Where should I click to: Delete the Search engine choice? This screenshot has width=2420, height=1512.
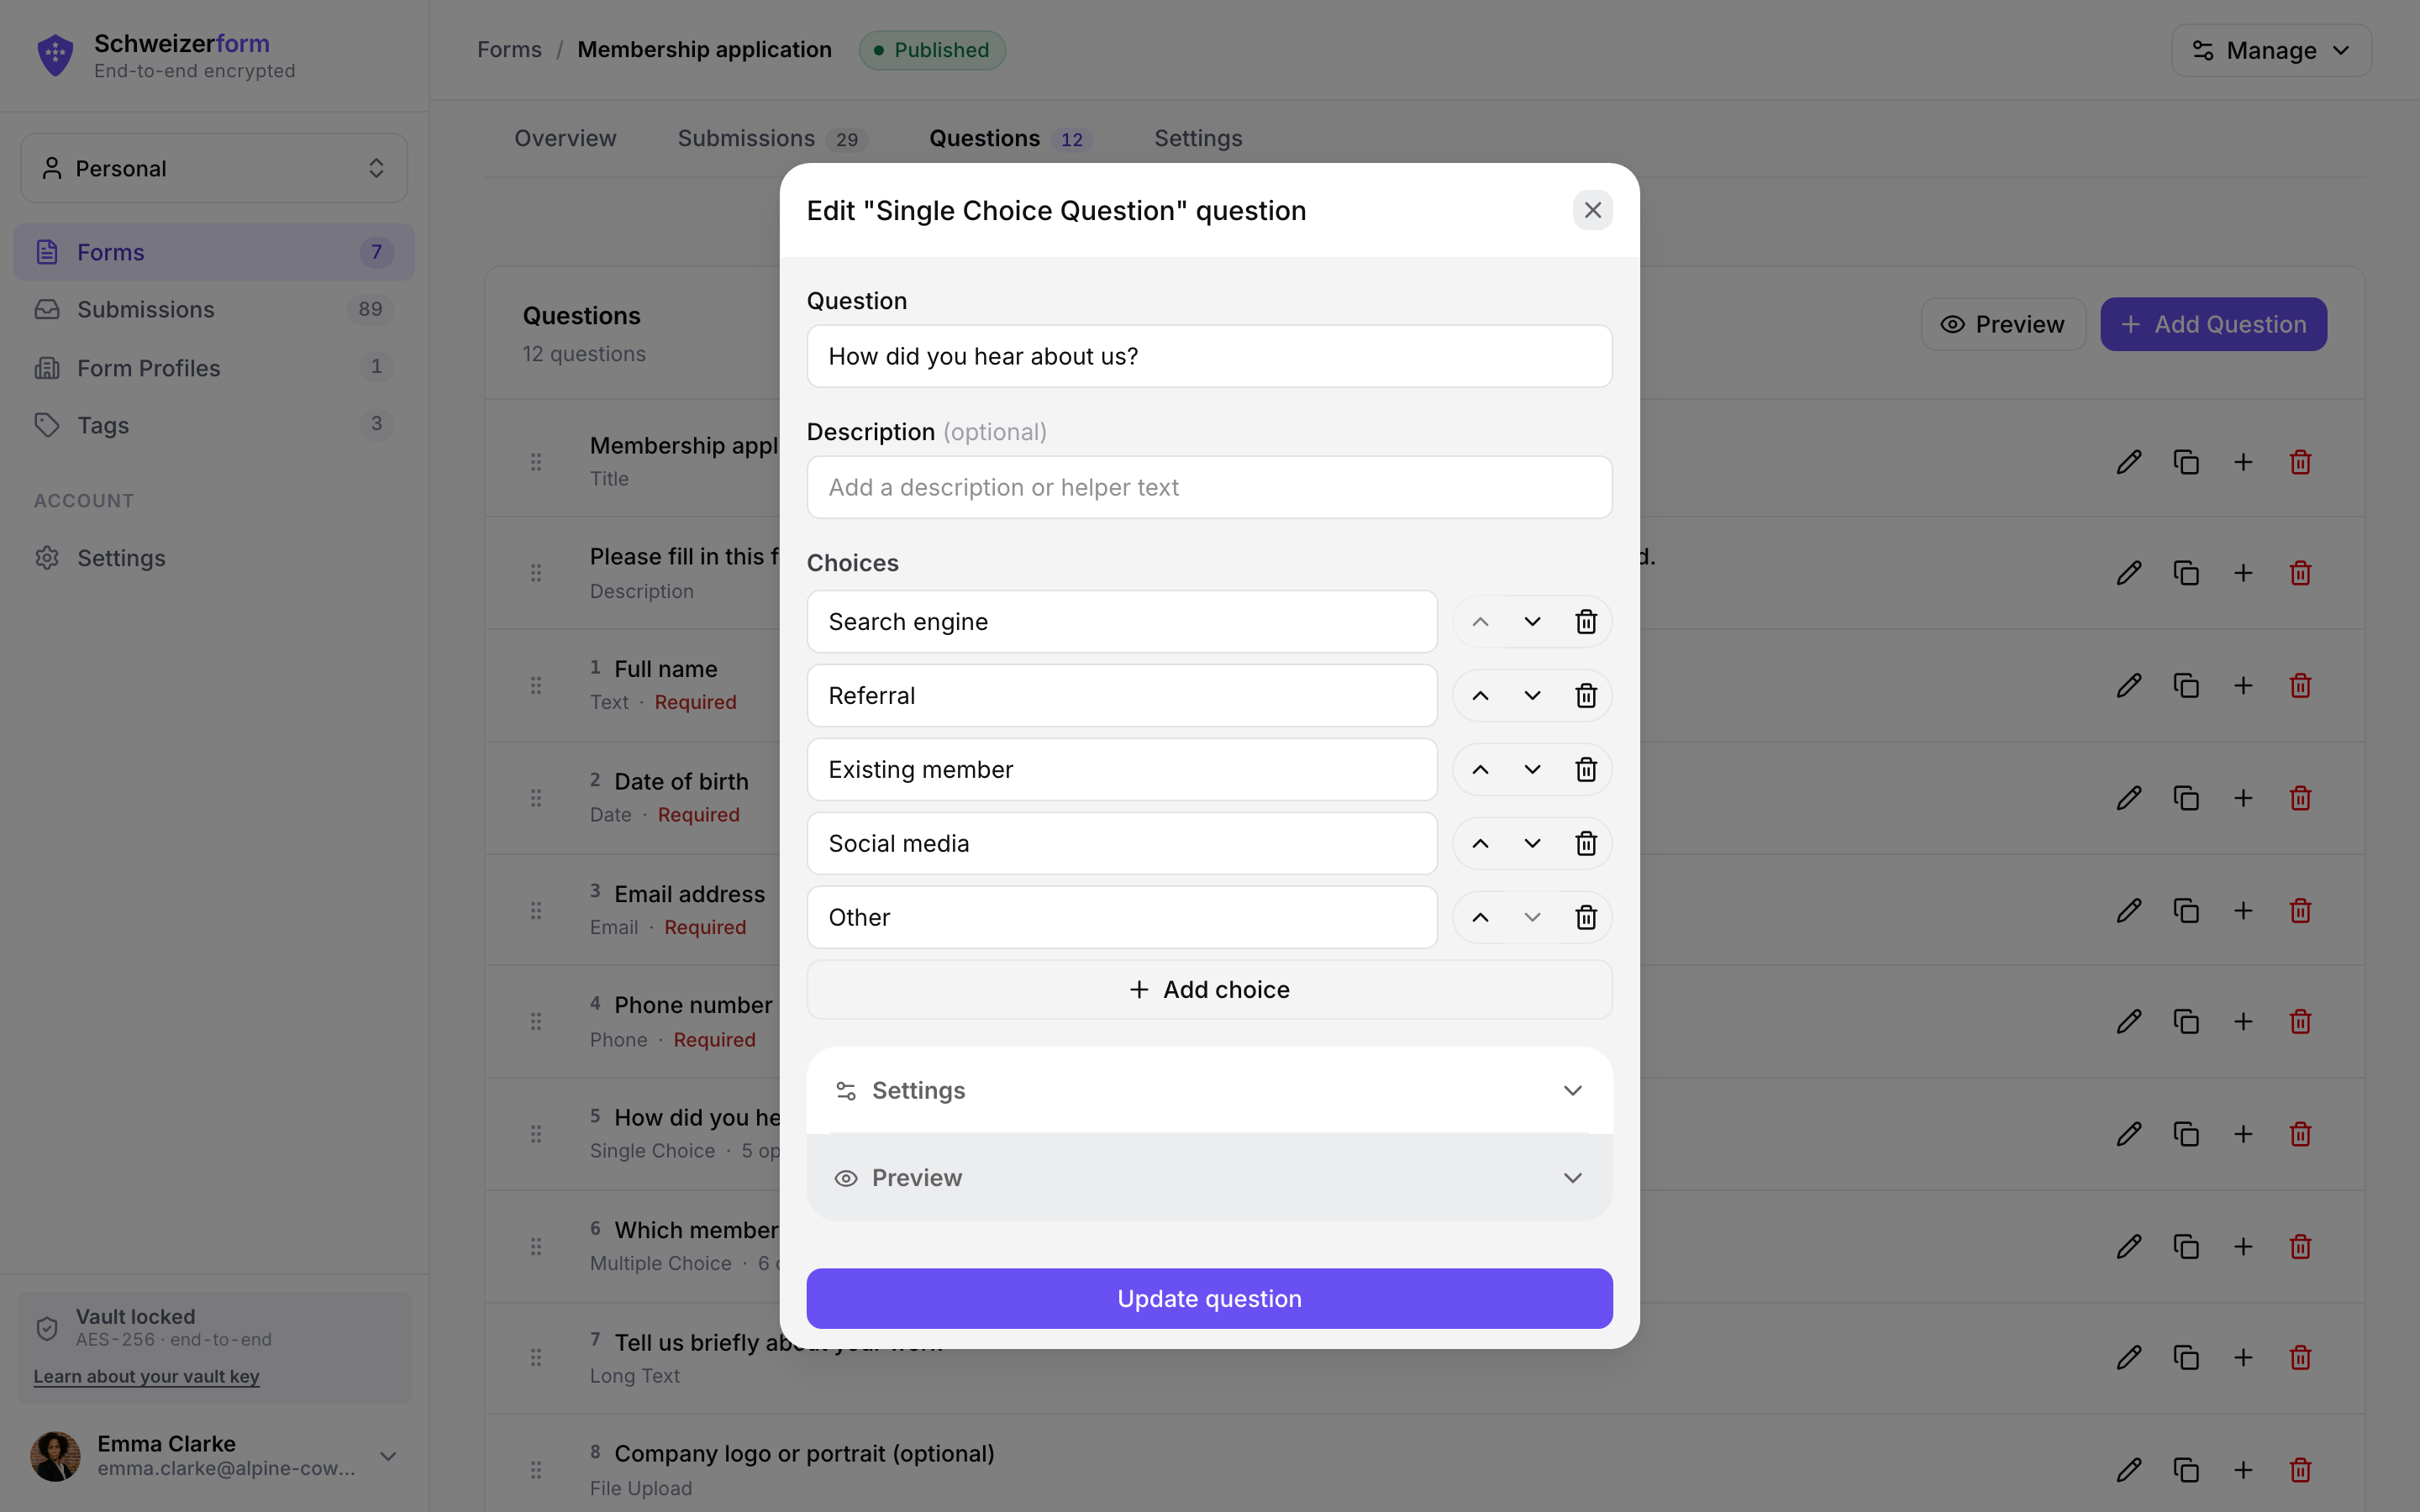click(x=1586, y=622)
